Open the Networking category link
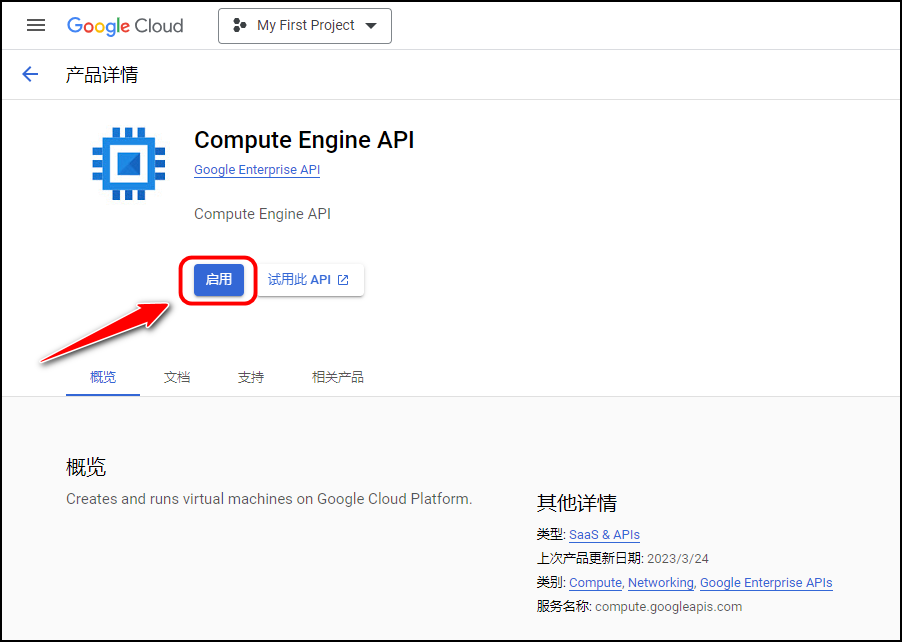Screen dimensions: 902x642 [660, 583]
